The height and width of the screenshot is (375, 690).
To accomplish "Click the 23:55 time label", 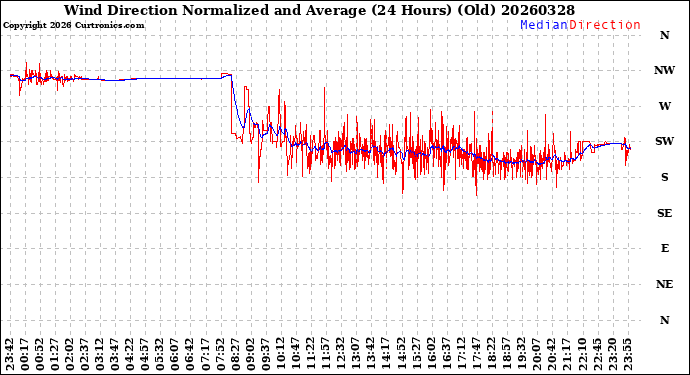I will pos(627,355).
